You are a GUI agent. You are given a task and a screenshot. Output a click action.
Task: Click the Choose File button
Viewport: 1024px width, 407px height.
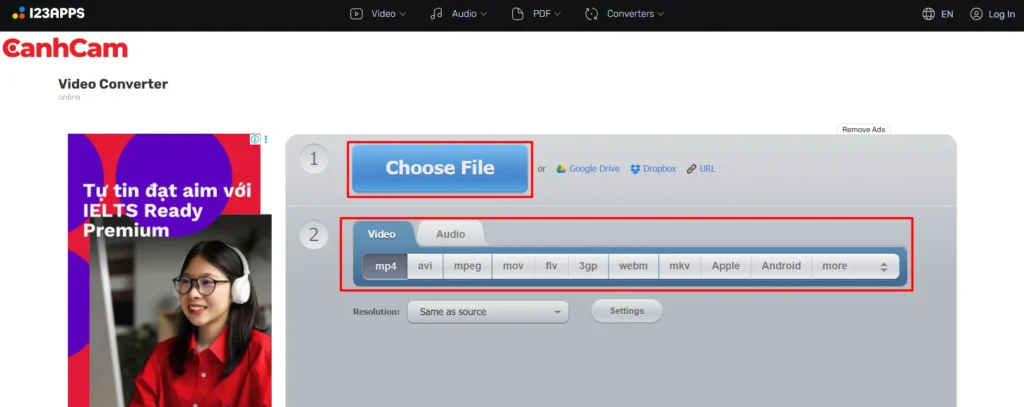click(x=440, y=169)
